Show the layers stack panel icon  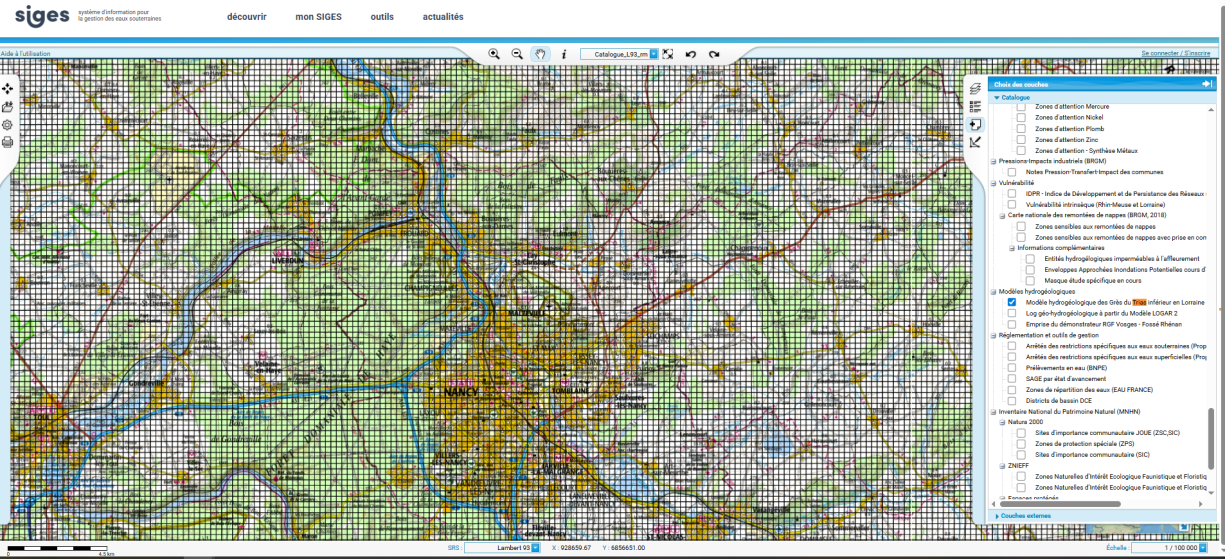(x=975, y=88)
